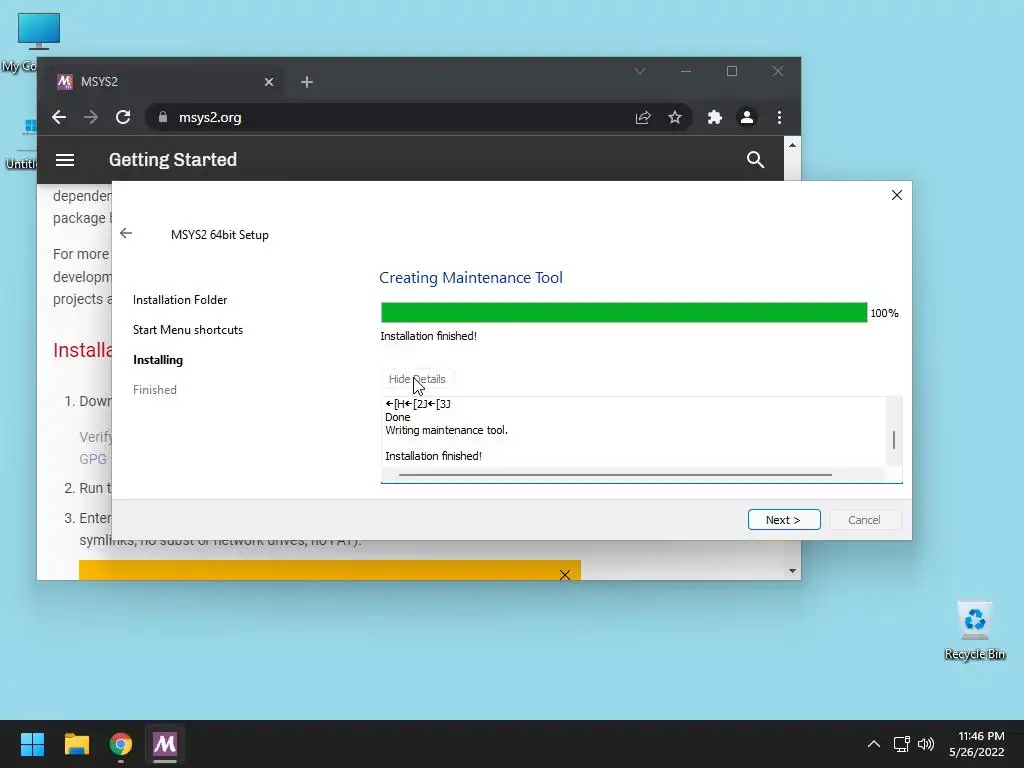The height and width of the screenshot is (768, 1024).
Task: Open File Explorer from taskbar
Action: pyautogui.click(x=76, y=744)
